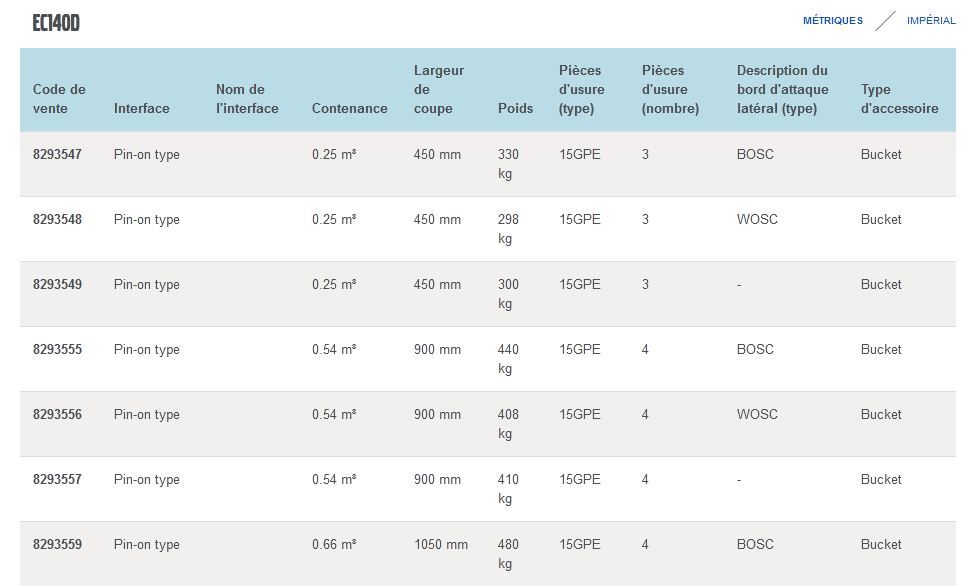Switch units to MÉTRIQUES

[x=832, y=21]
